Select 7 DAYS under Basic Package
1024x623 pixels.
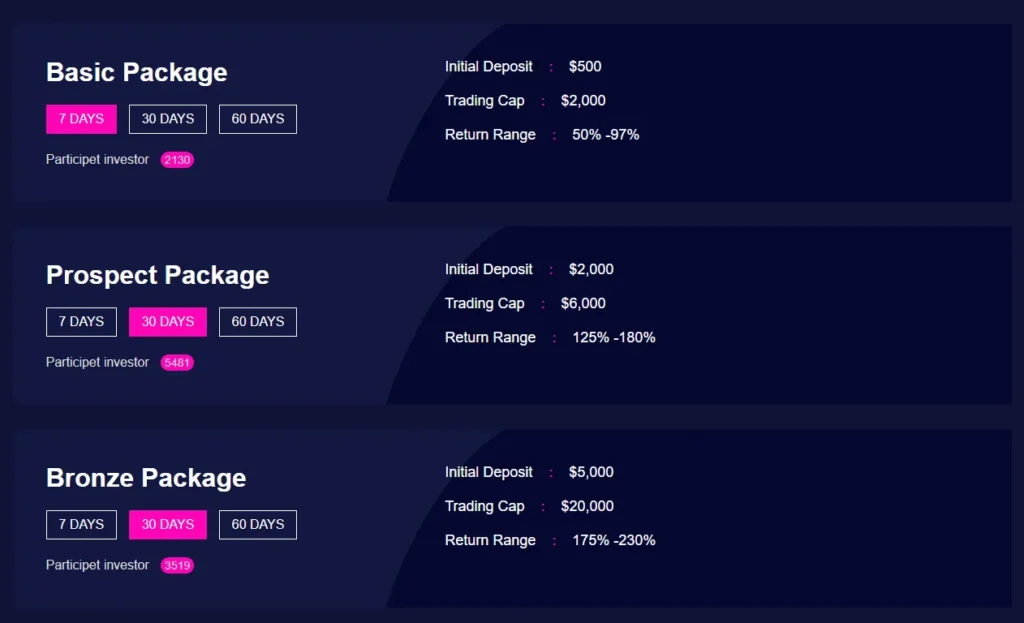point(81,119)
